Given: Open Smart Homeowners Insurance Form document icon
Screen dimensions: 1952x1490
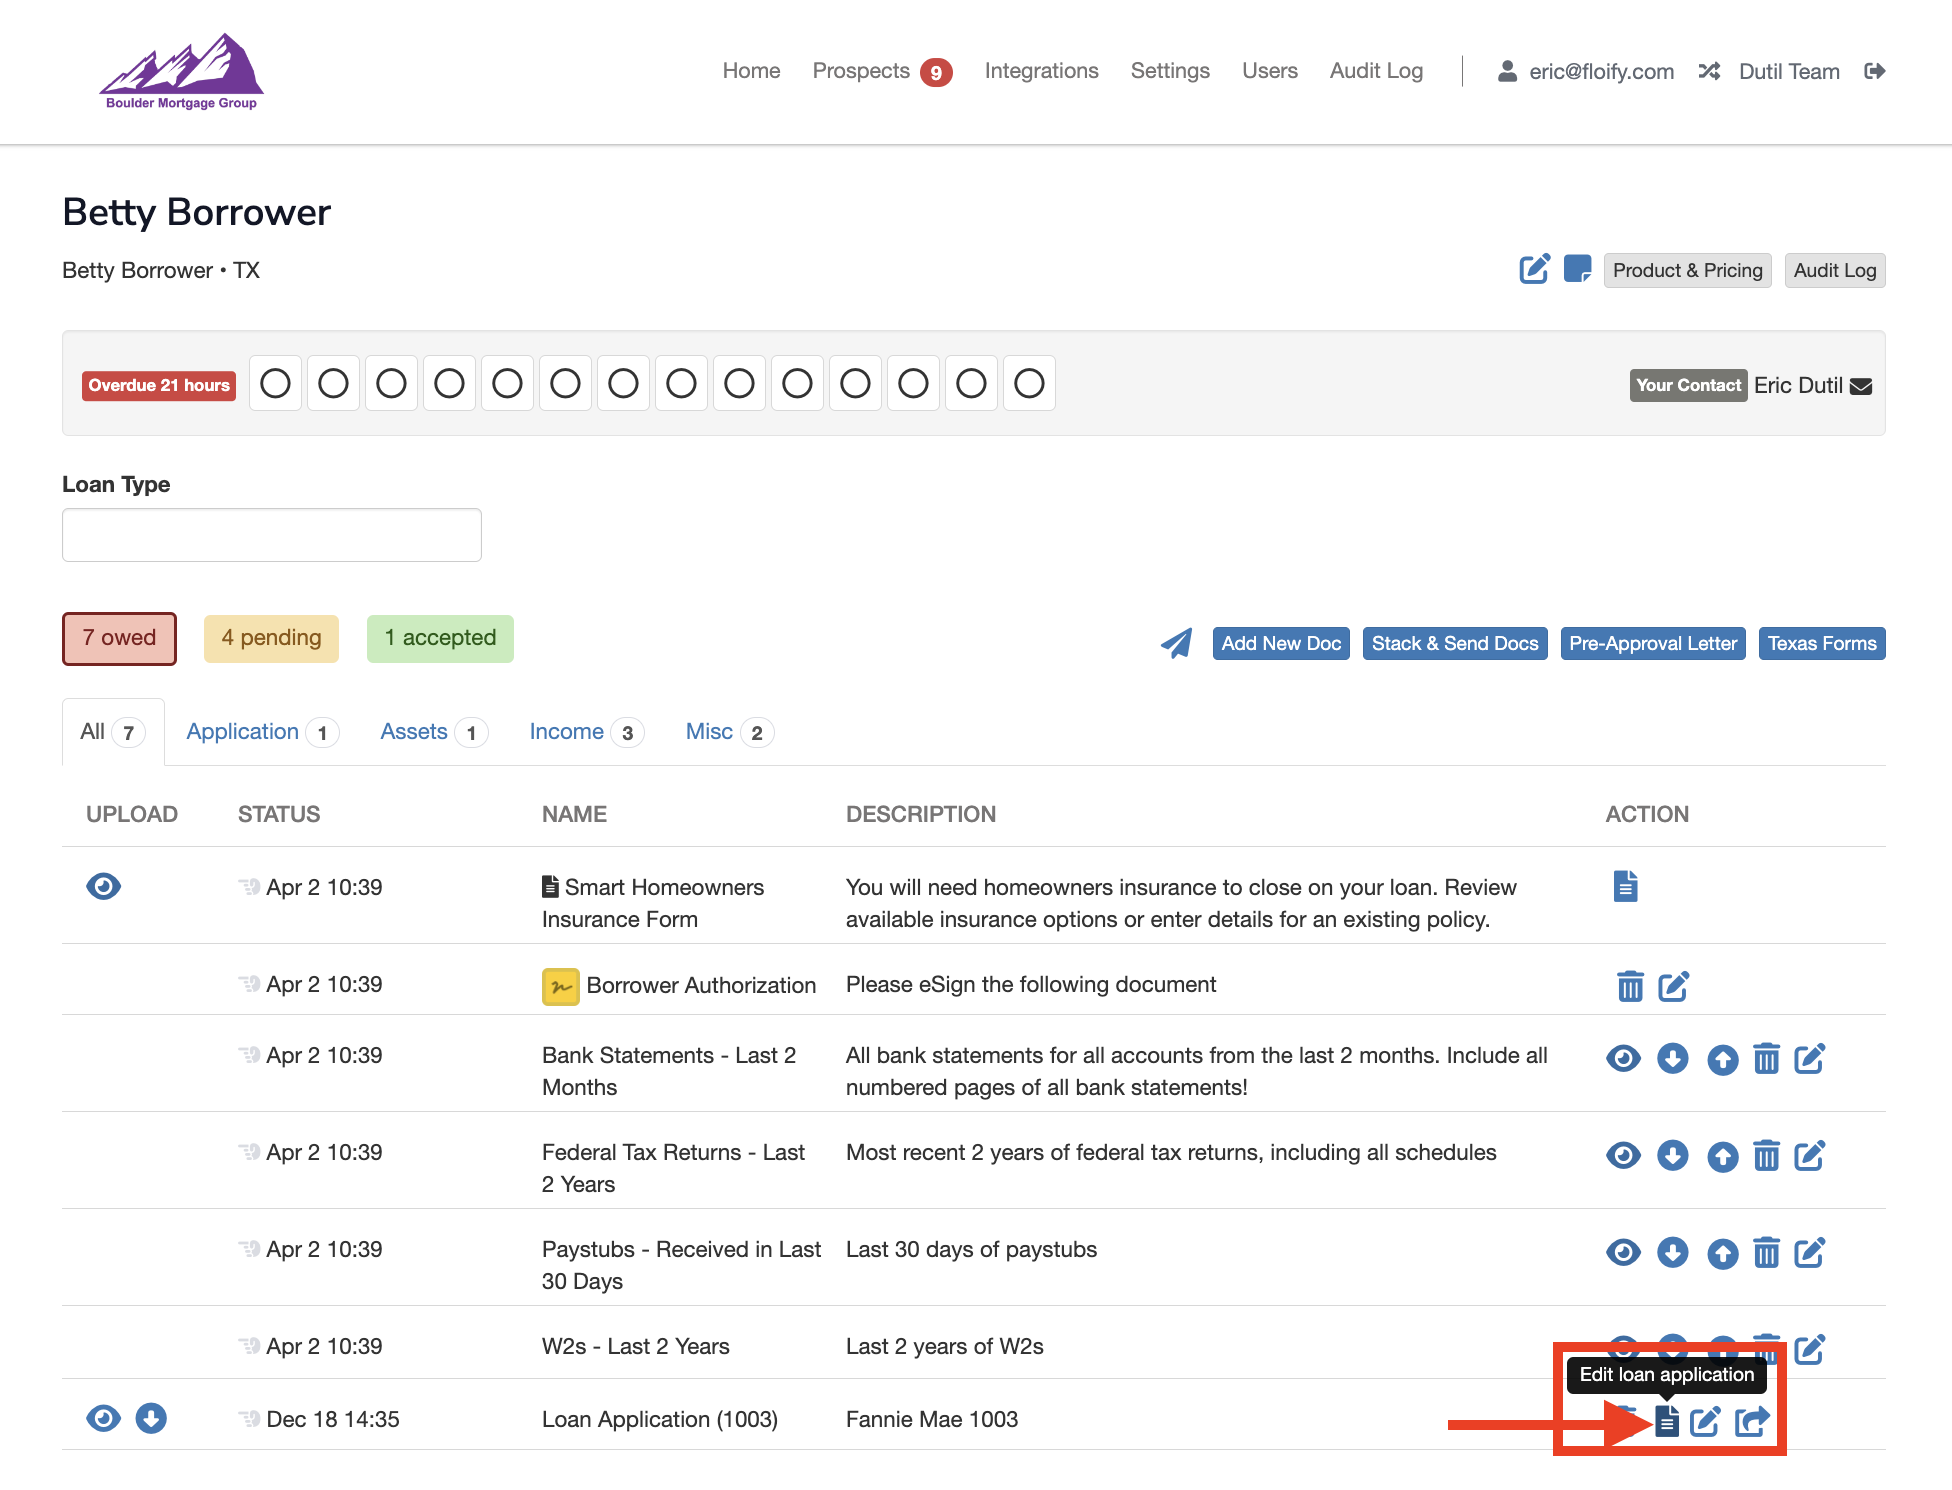Looking at the screenshot, I should tap(1625, 886).
